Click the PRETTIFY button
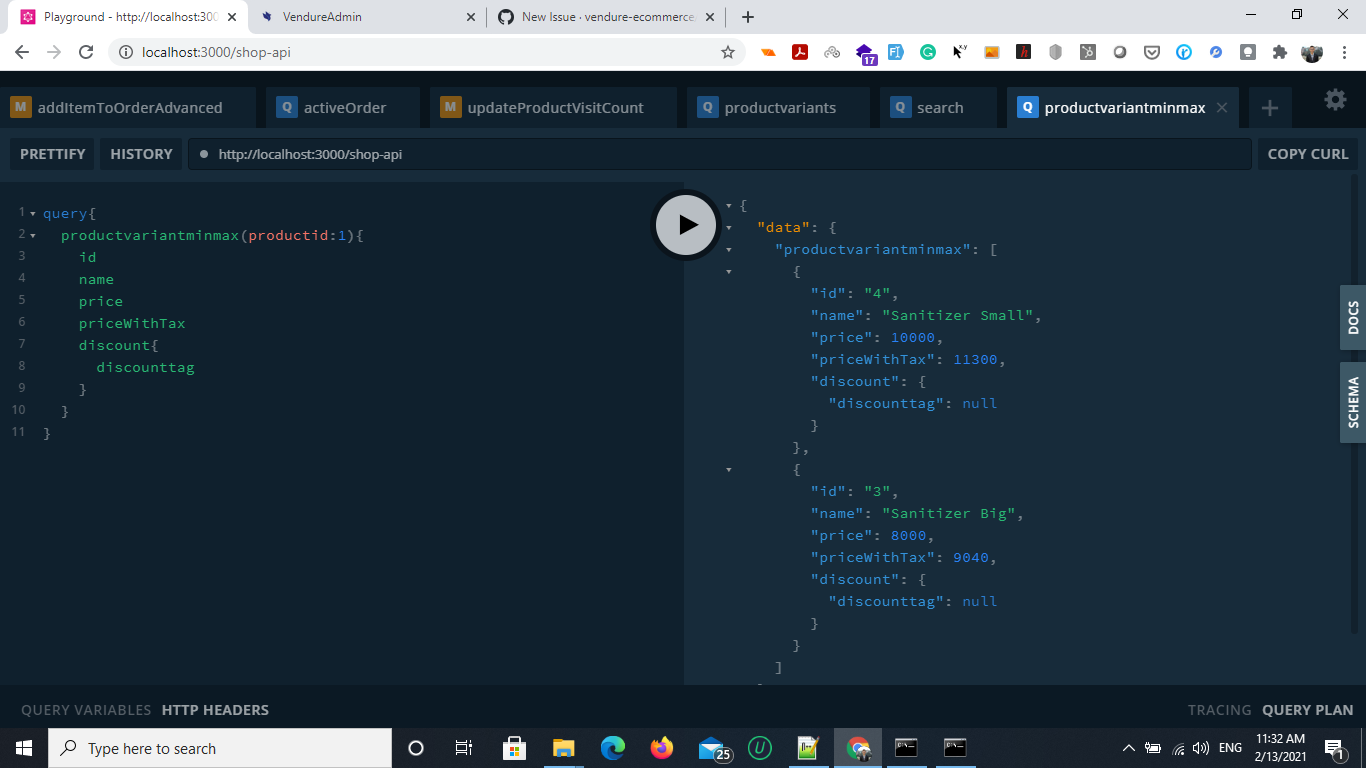1366x768 pixels. (x=52, y=154)
